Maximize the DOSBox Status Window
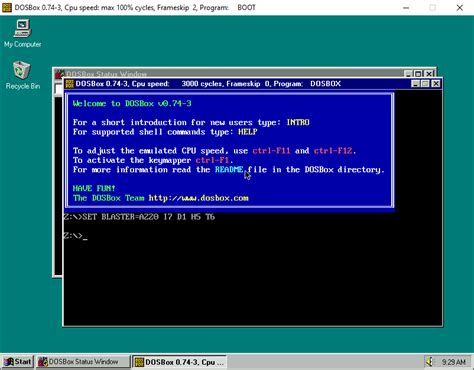474x370 pixels. [x=418, y=73]
